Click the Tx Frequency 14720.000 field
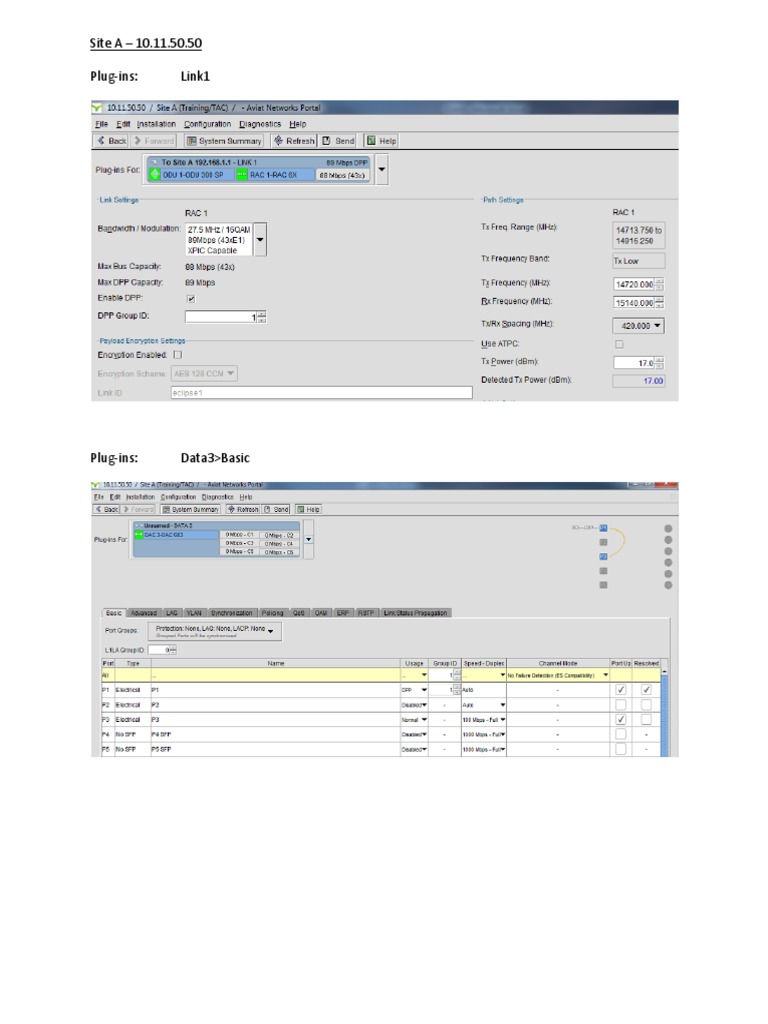 [638, 284]
